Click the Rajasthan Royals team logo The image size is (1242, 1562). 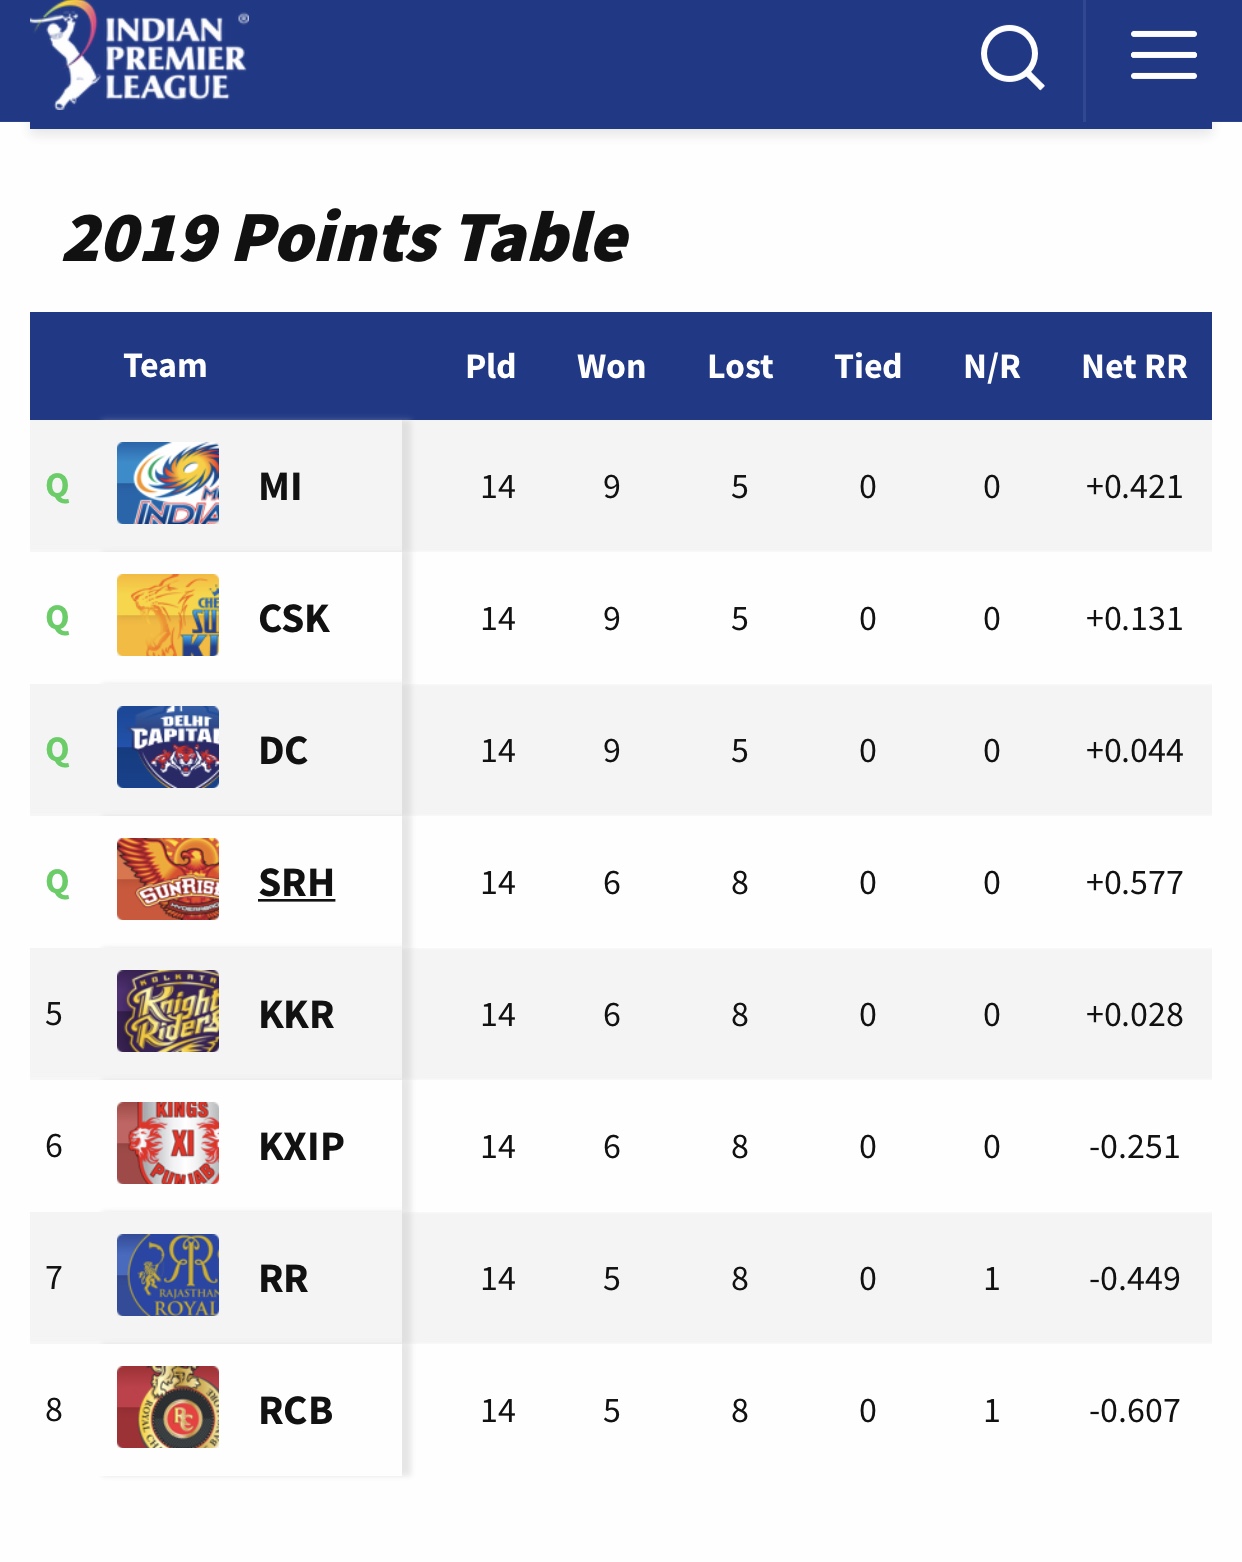click(x=168, y=1276)
